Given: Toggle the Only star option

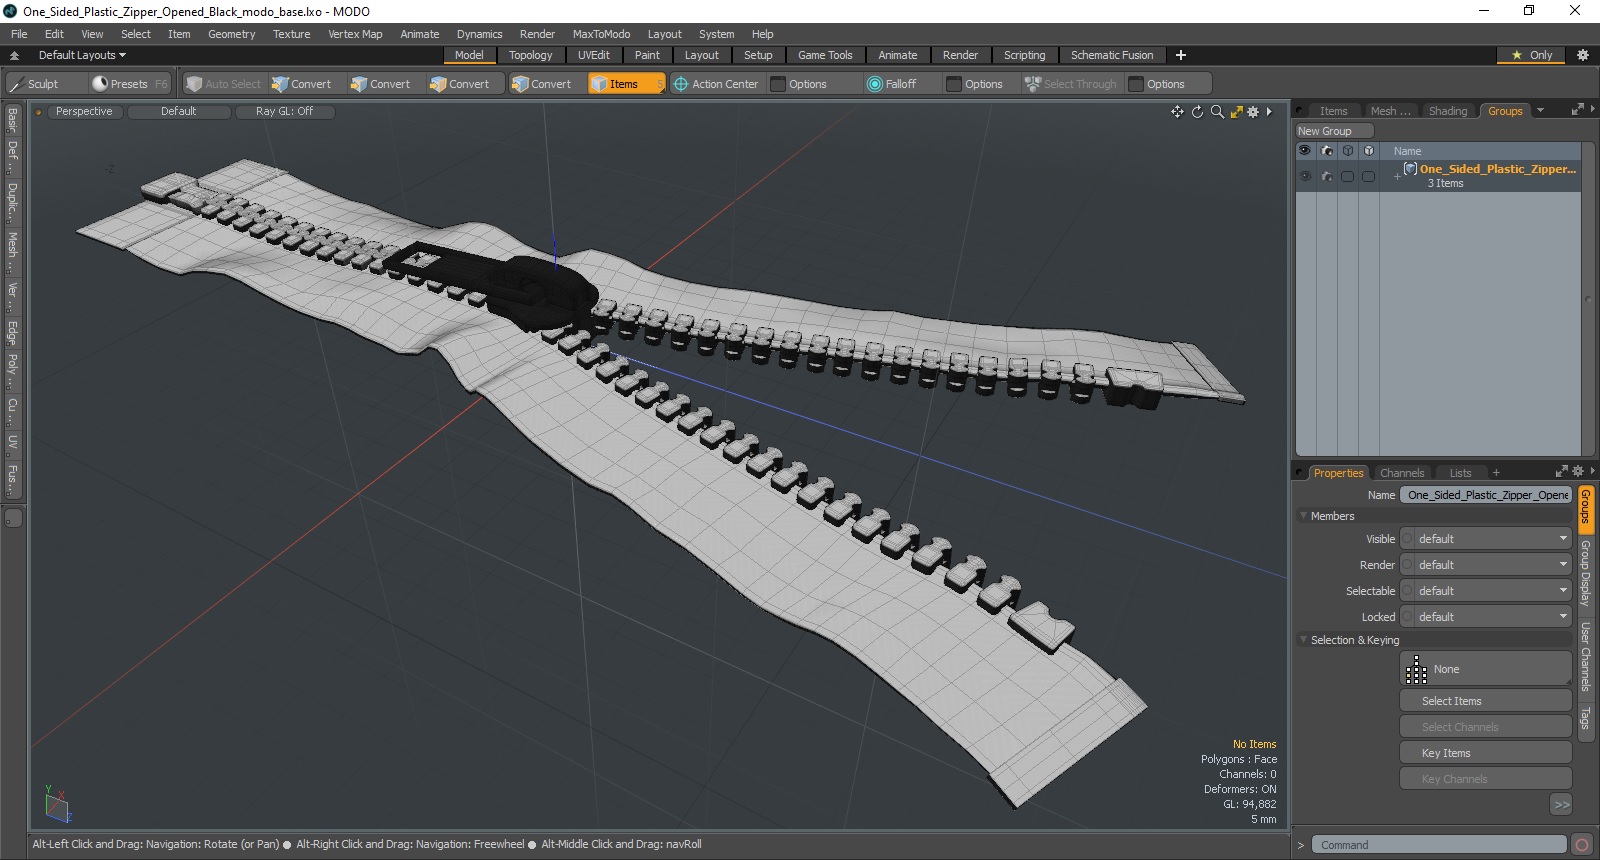Looking at the screenshot, I should tap(1533, 55).
